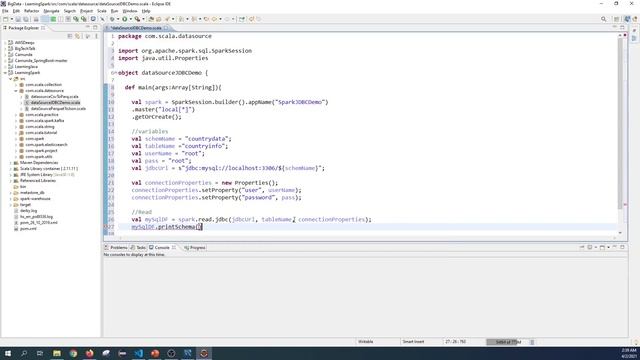Image resolution: width=640 pixels, height=360 pixels.
Task: Select the derby.log file
Action: (x=28, y=211)
